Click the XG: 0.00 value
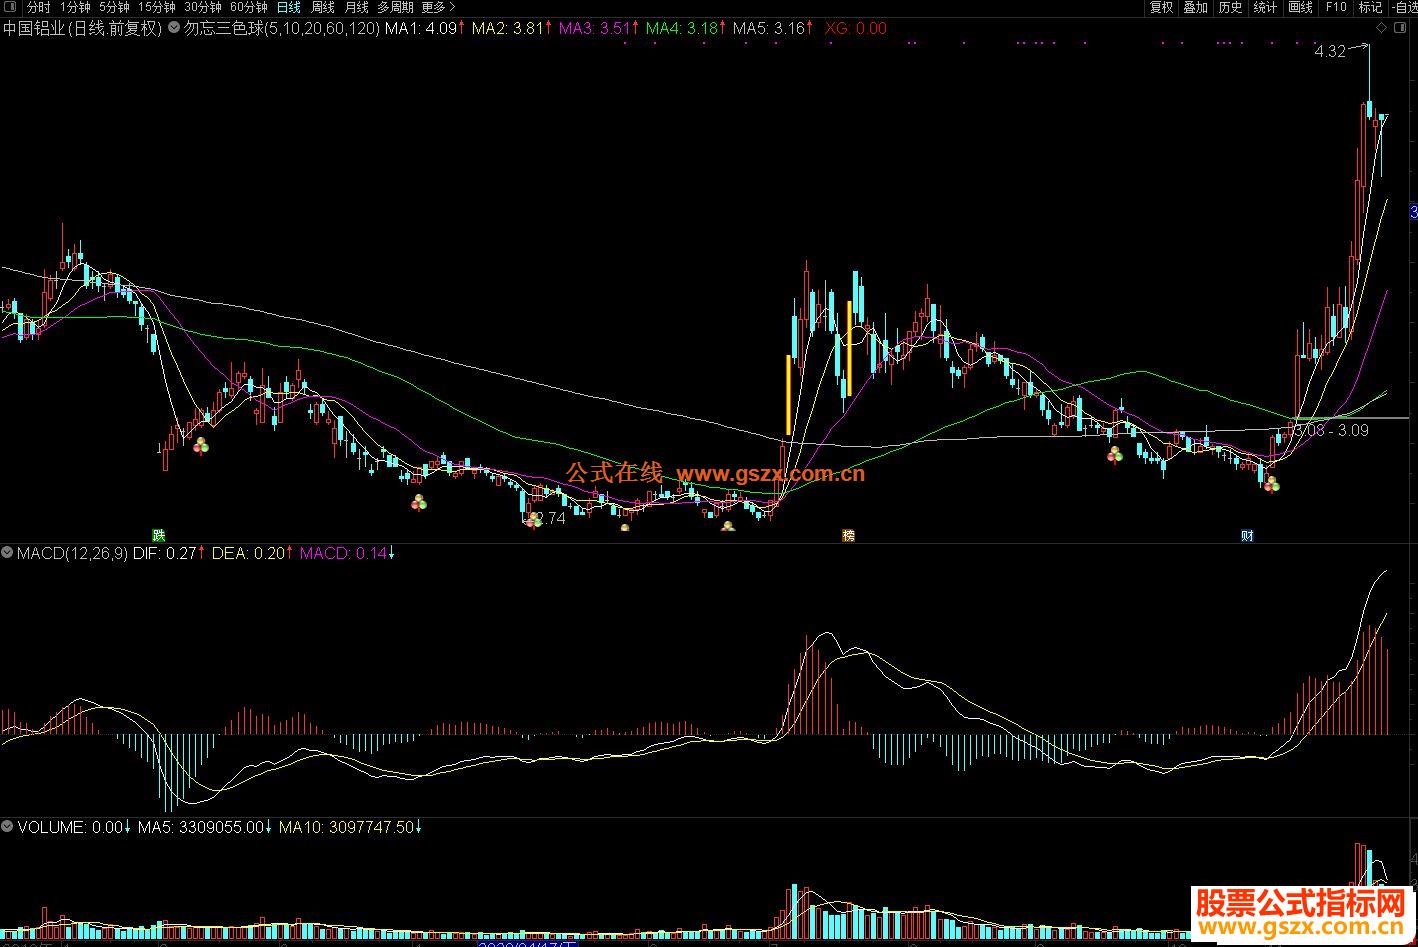The width and height of the screenshot is (1418, 947). (x=856, y=28)
